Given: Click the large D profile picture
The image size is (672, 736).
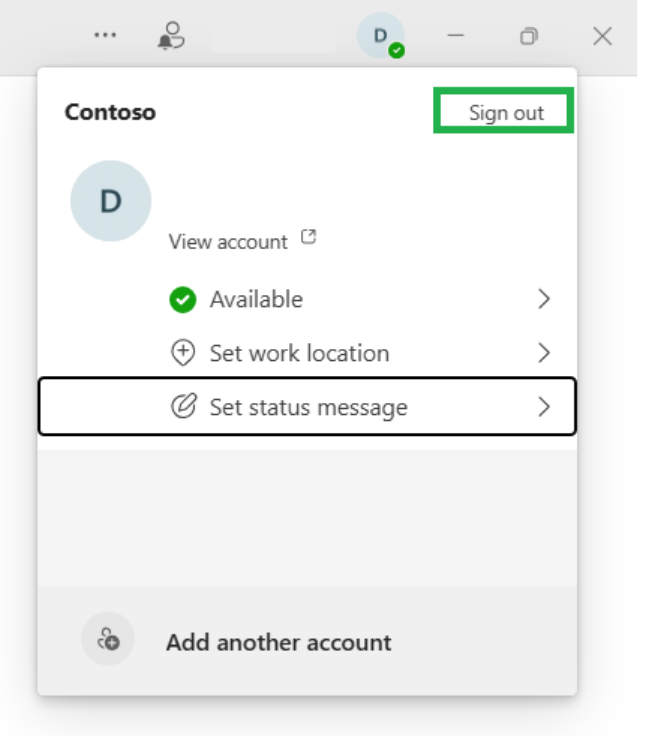Looking at the screenshot, I should [111, 201].
